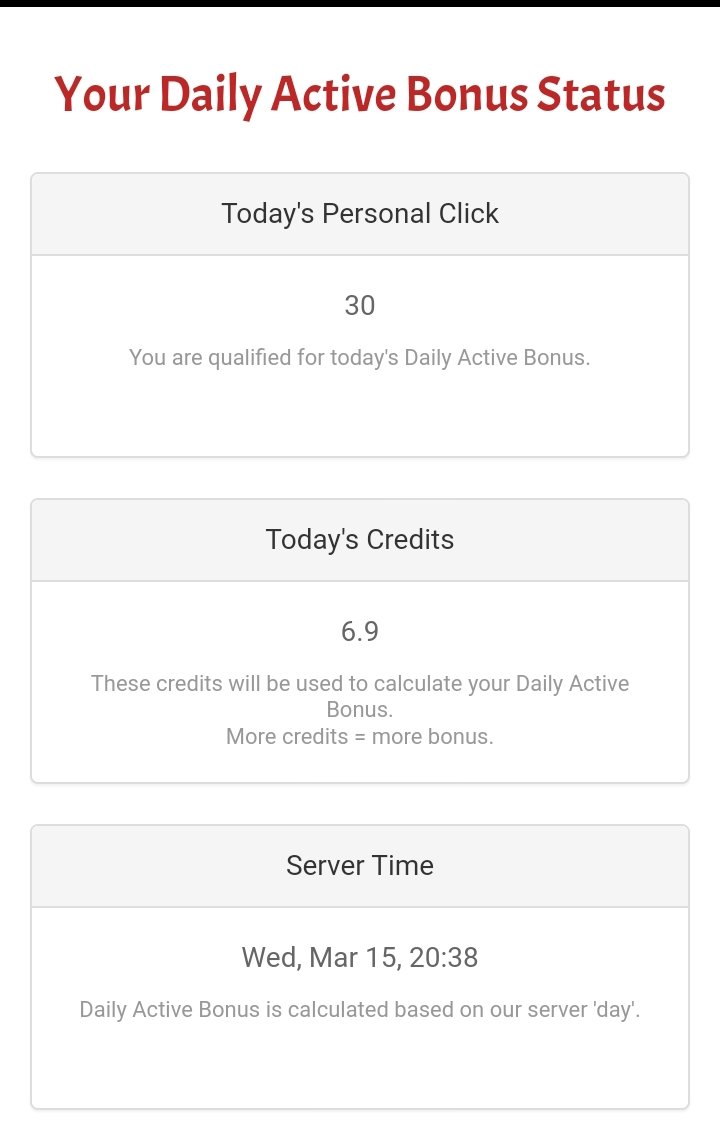Click the credits calculation description text

tap(359, 696)
